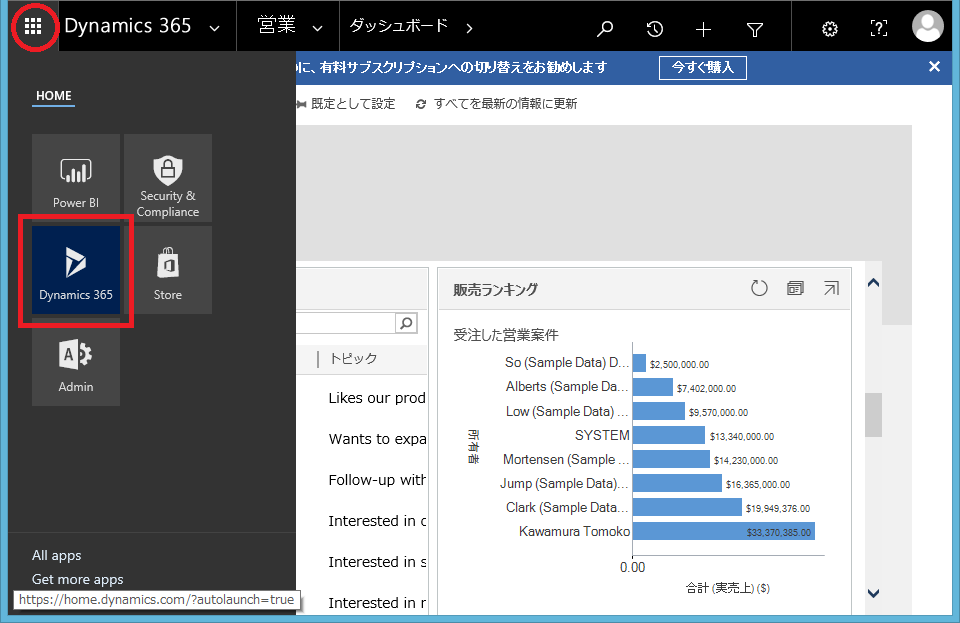This screenshot has width=960, height=623.
Task: Expand the Dynamics 365 dropdown arrow
Action: (x=214, y=28)
